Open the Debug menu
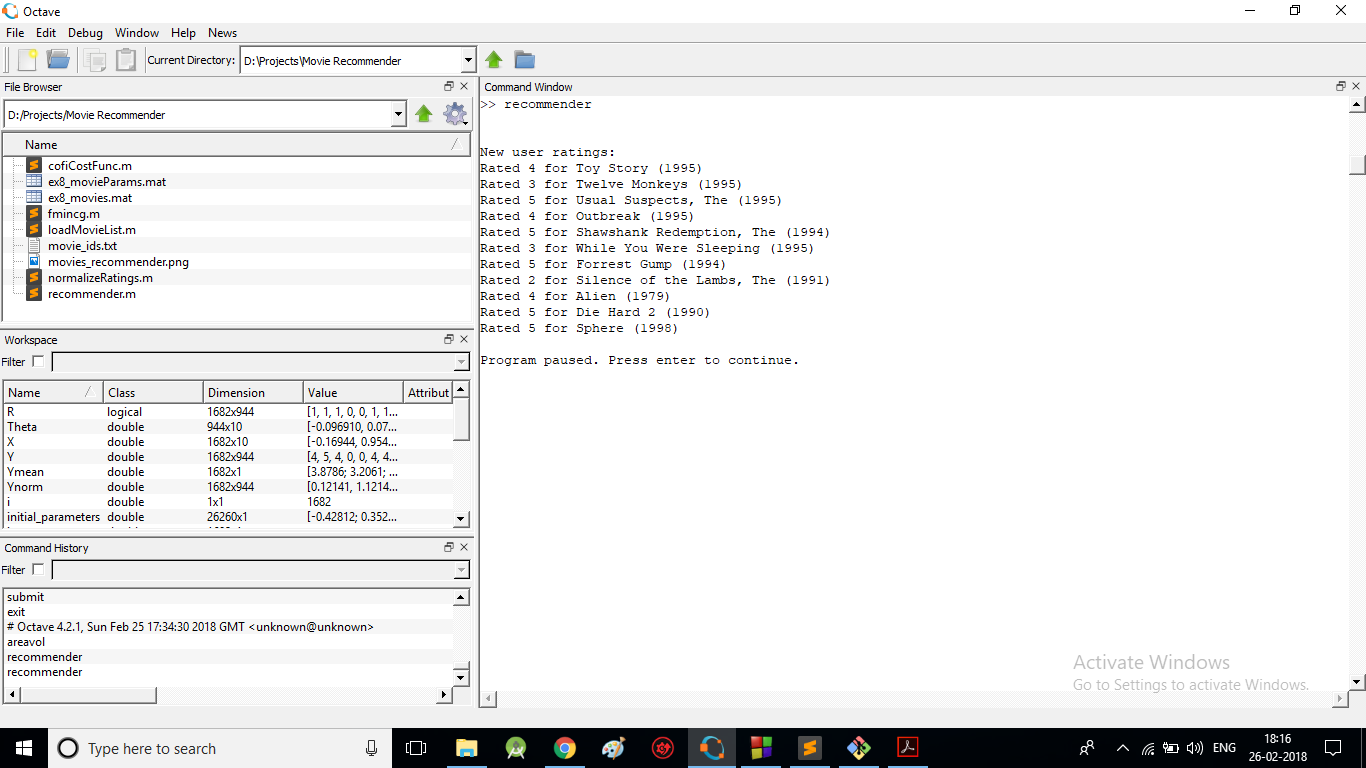Image resolution: width=1366 pixels, height=768 pixels. [x=86, y=33]
